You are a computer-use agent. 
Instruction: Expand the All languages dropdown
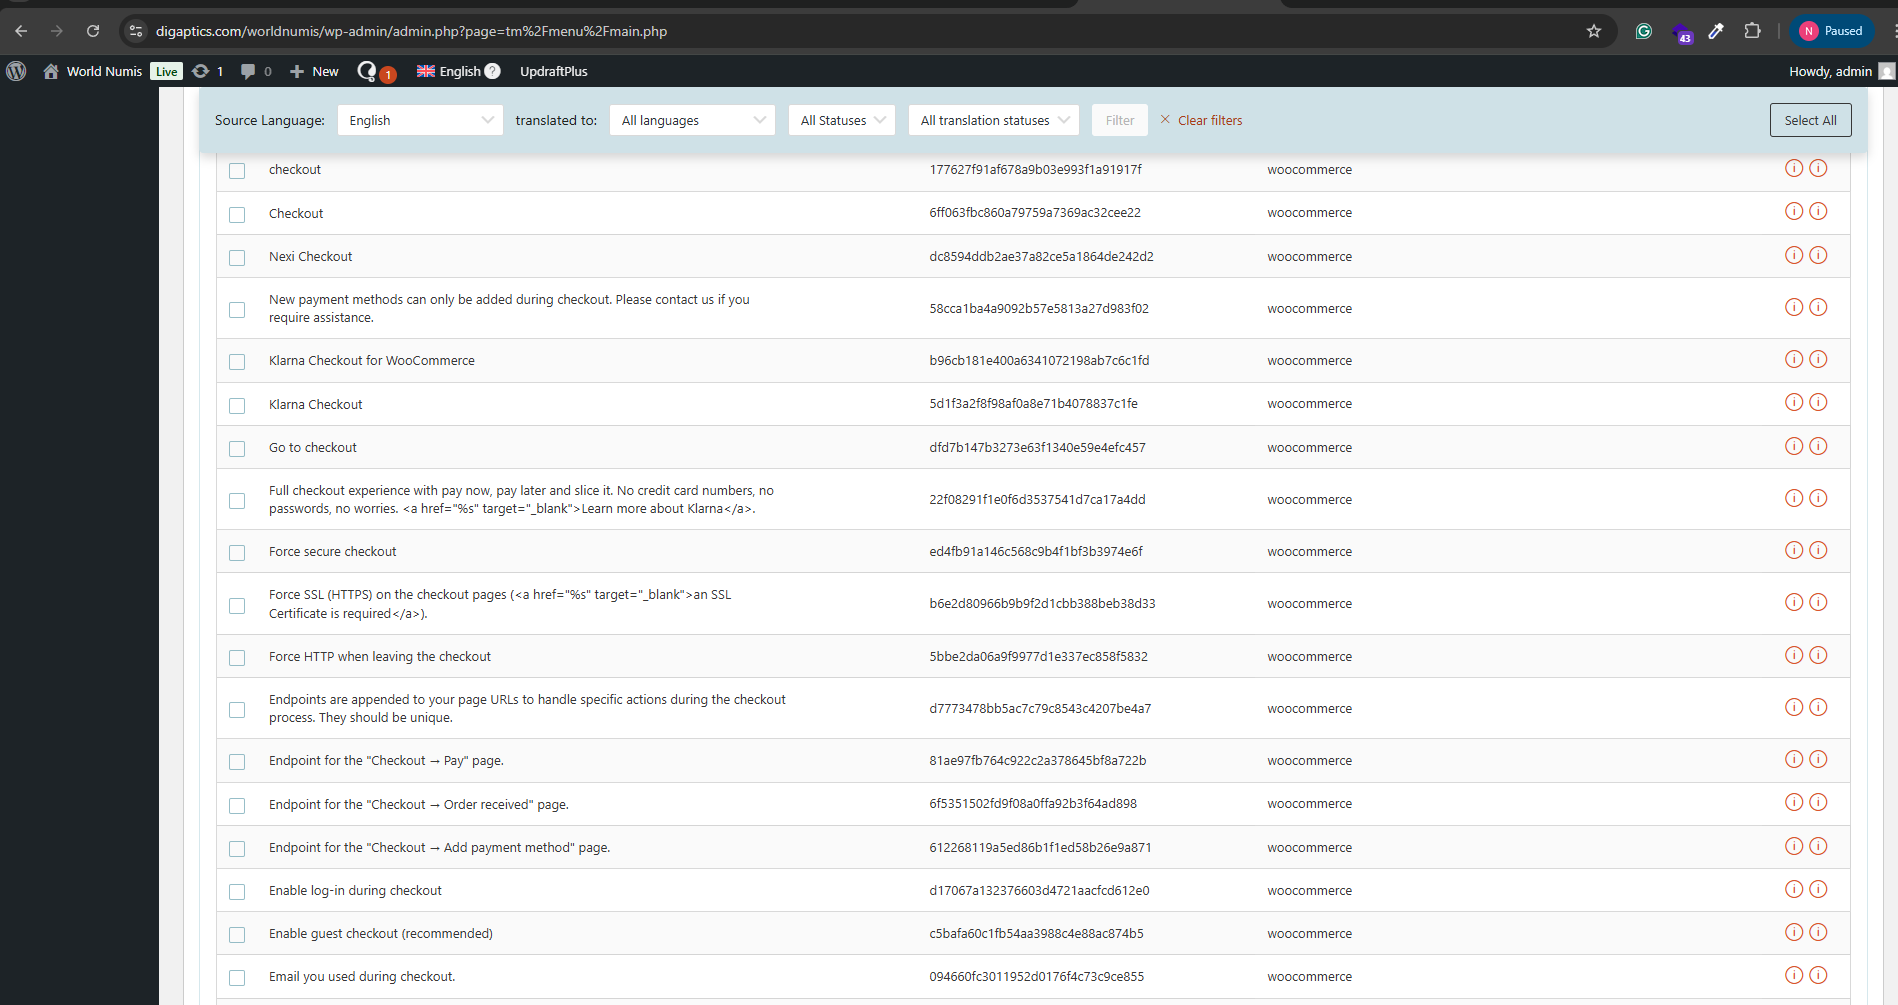[x=692, y=120]
